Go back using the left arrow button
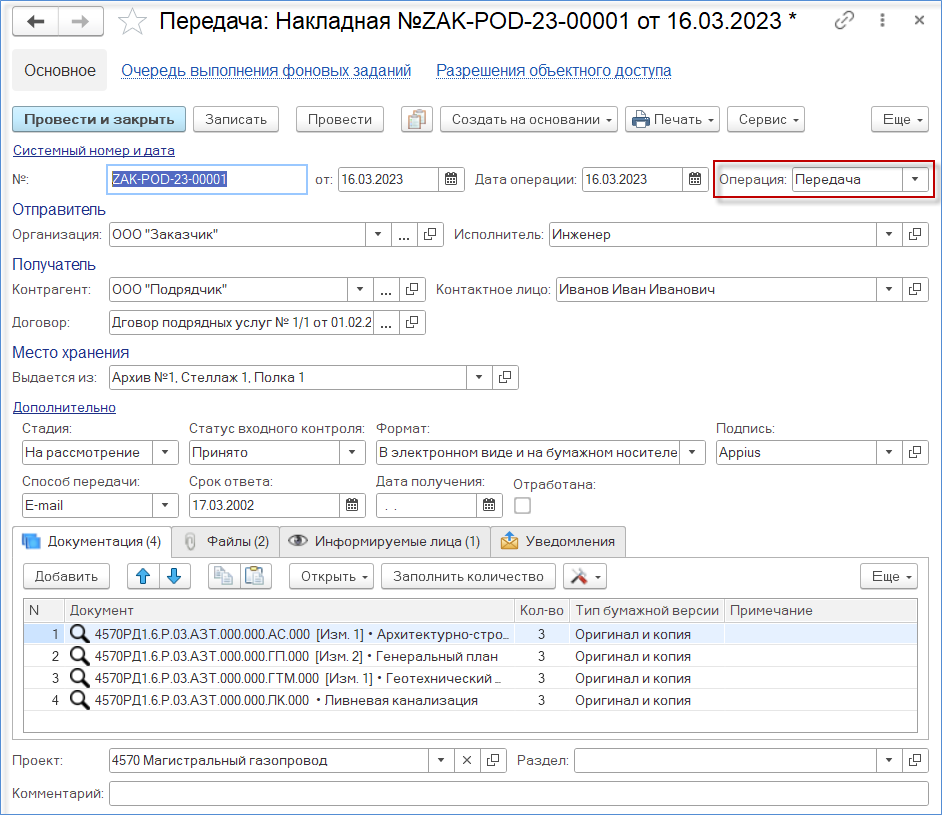 pyautogui.click(x=35, y=22)
